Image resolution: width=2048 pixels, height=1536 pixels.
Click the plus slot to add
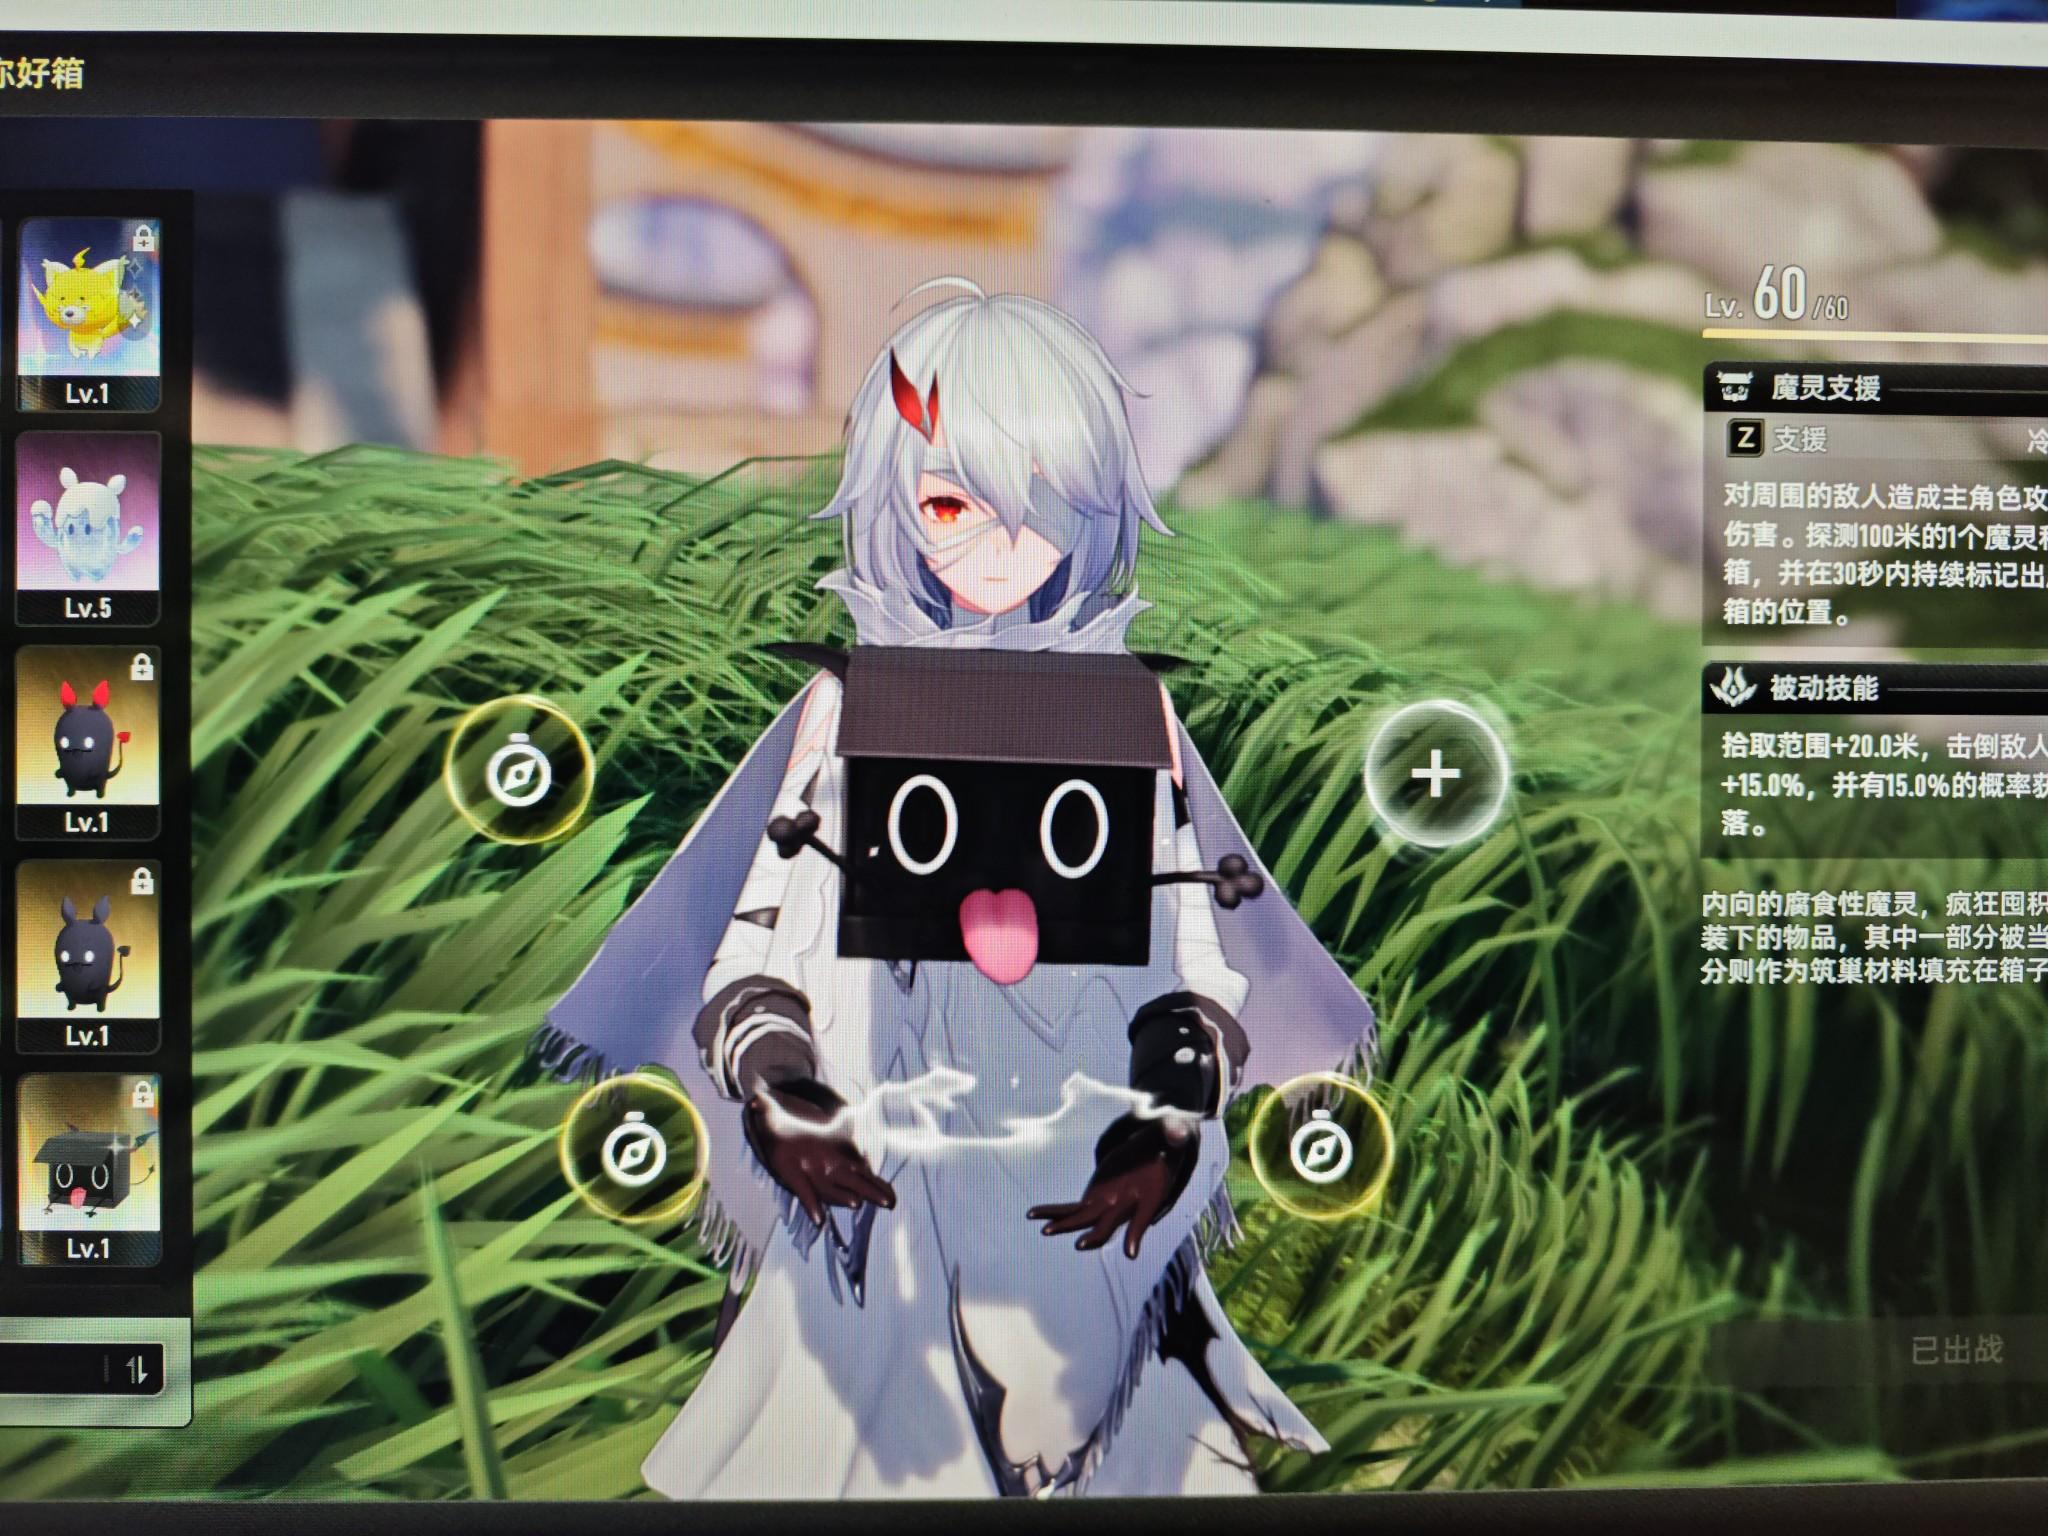(x=1435, y=774)
